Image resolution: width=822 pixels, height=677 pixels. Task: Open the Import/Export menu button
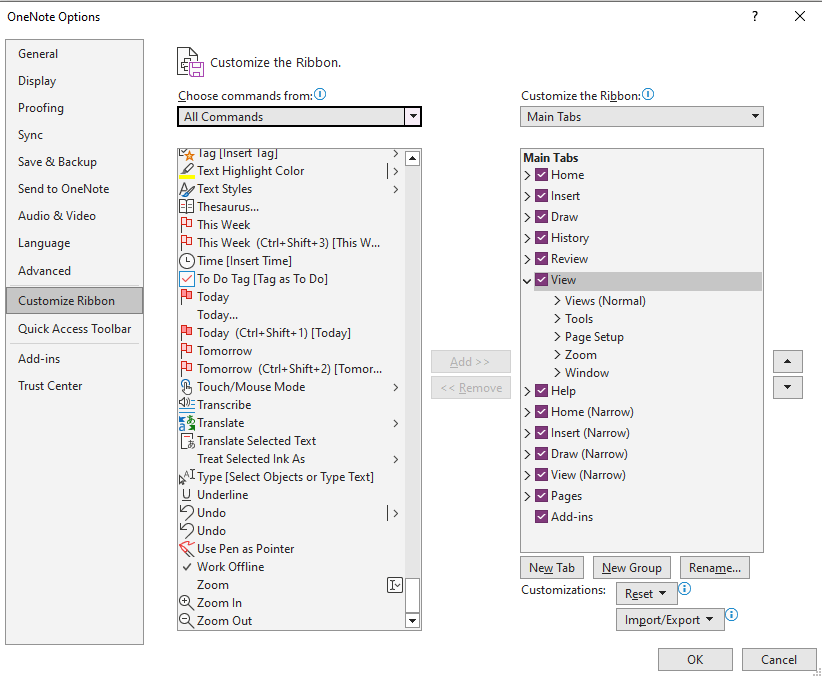(670, 619)
